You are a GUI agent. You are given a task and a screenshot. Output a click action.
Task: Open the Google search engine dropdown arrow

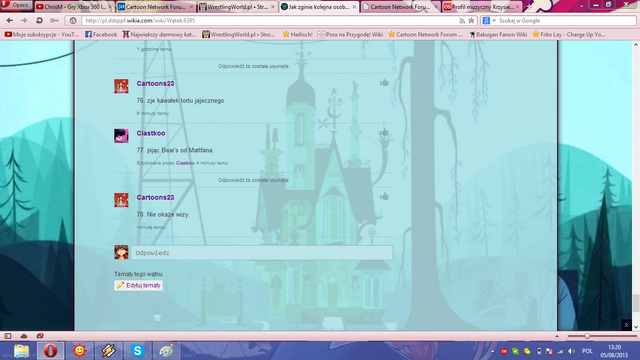click(494, 20)
